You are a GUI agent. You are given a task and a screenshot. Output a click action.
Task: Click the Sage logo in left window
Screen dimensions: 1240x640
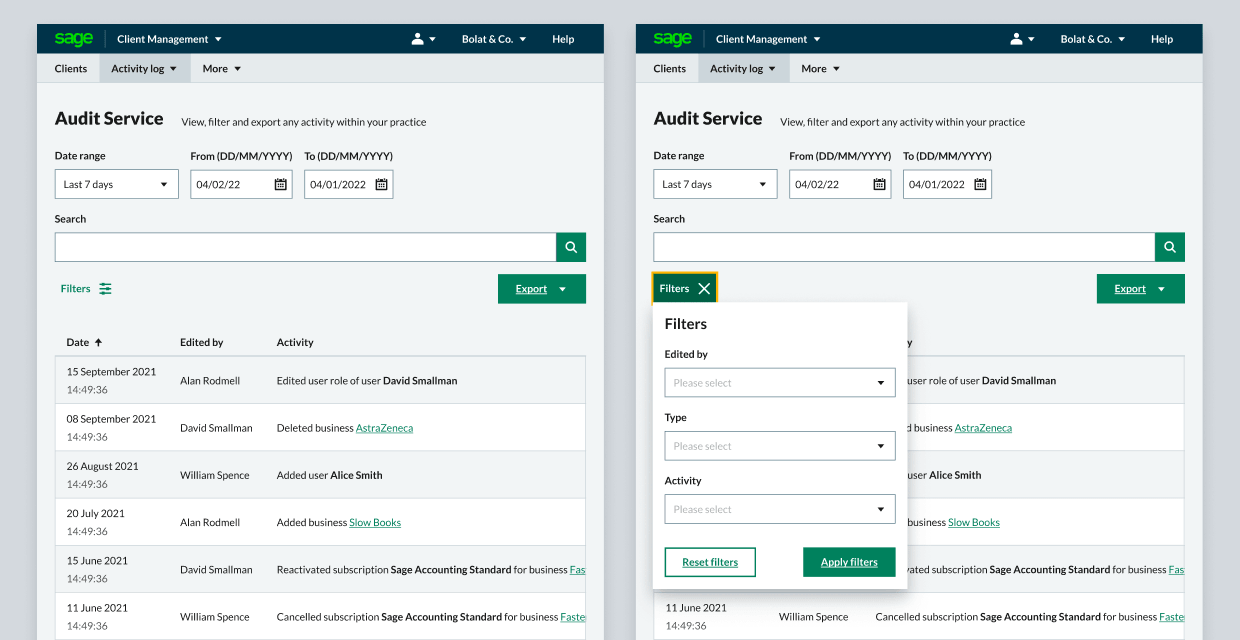73,39
